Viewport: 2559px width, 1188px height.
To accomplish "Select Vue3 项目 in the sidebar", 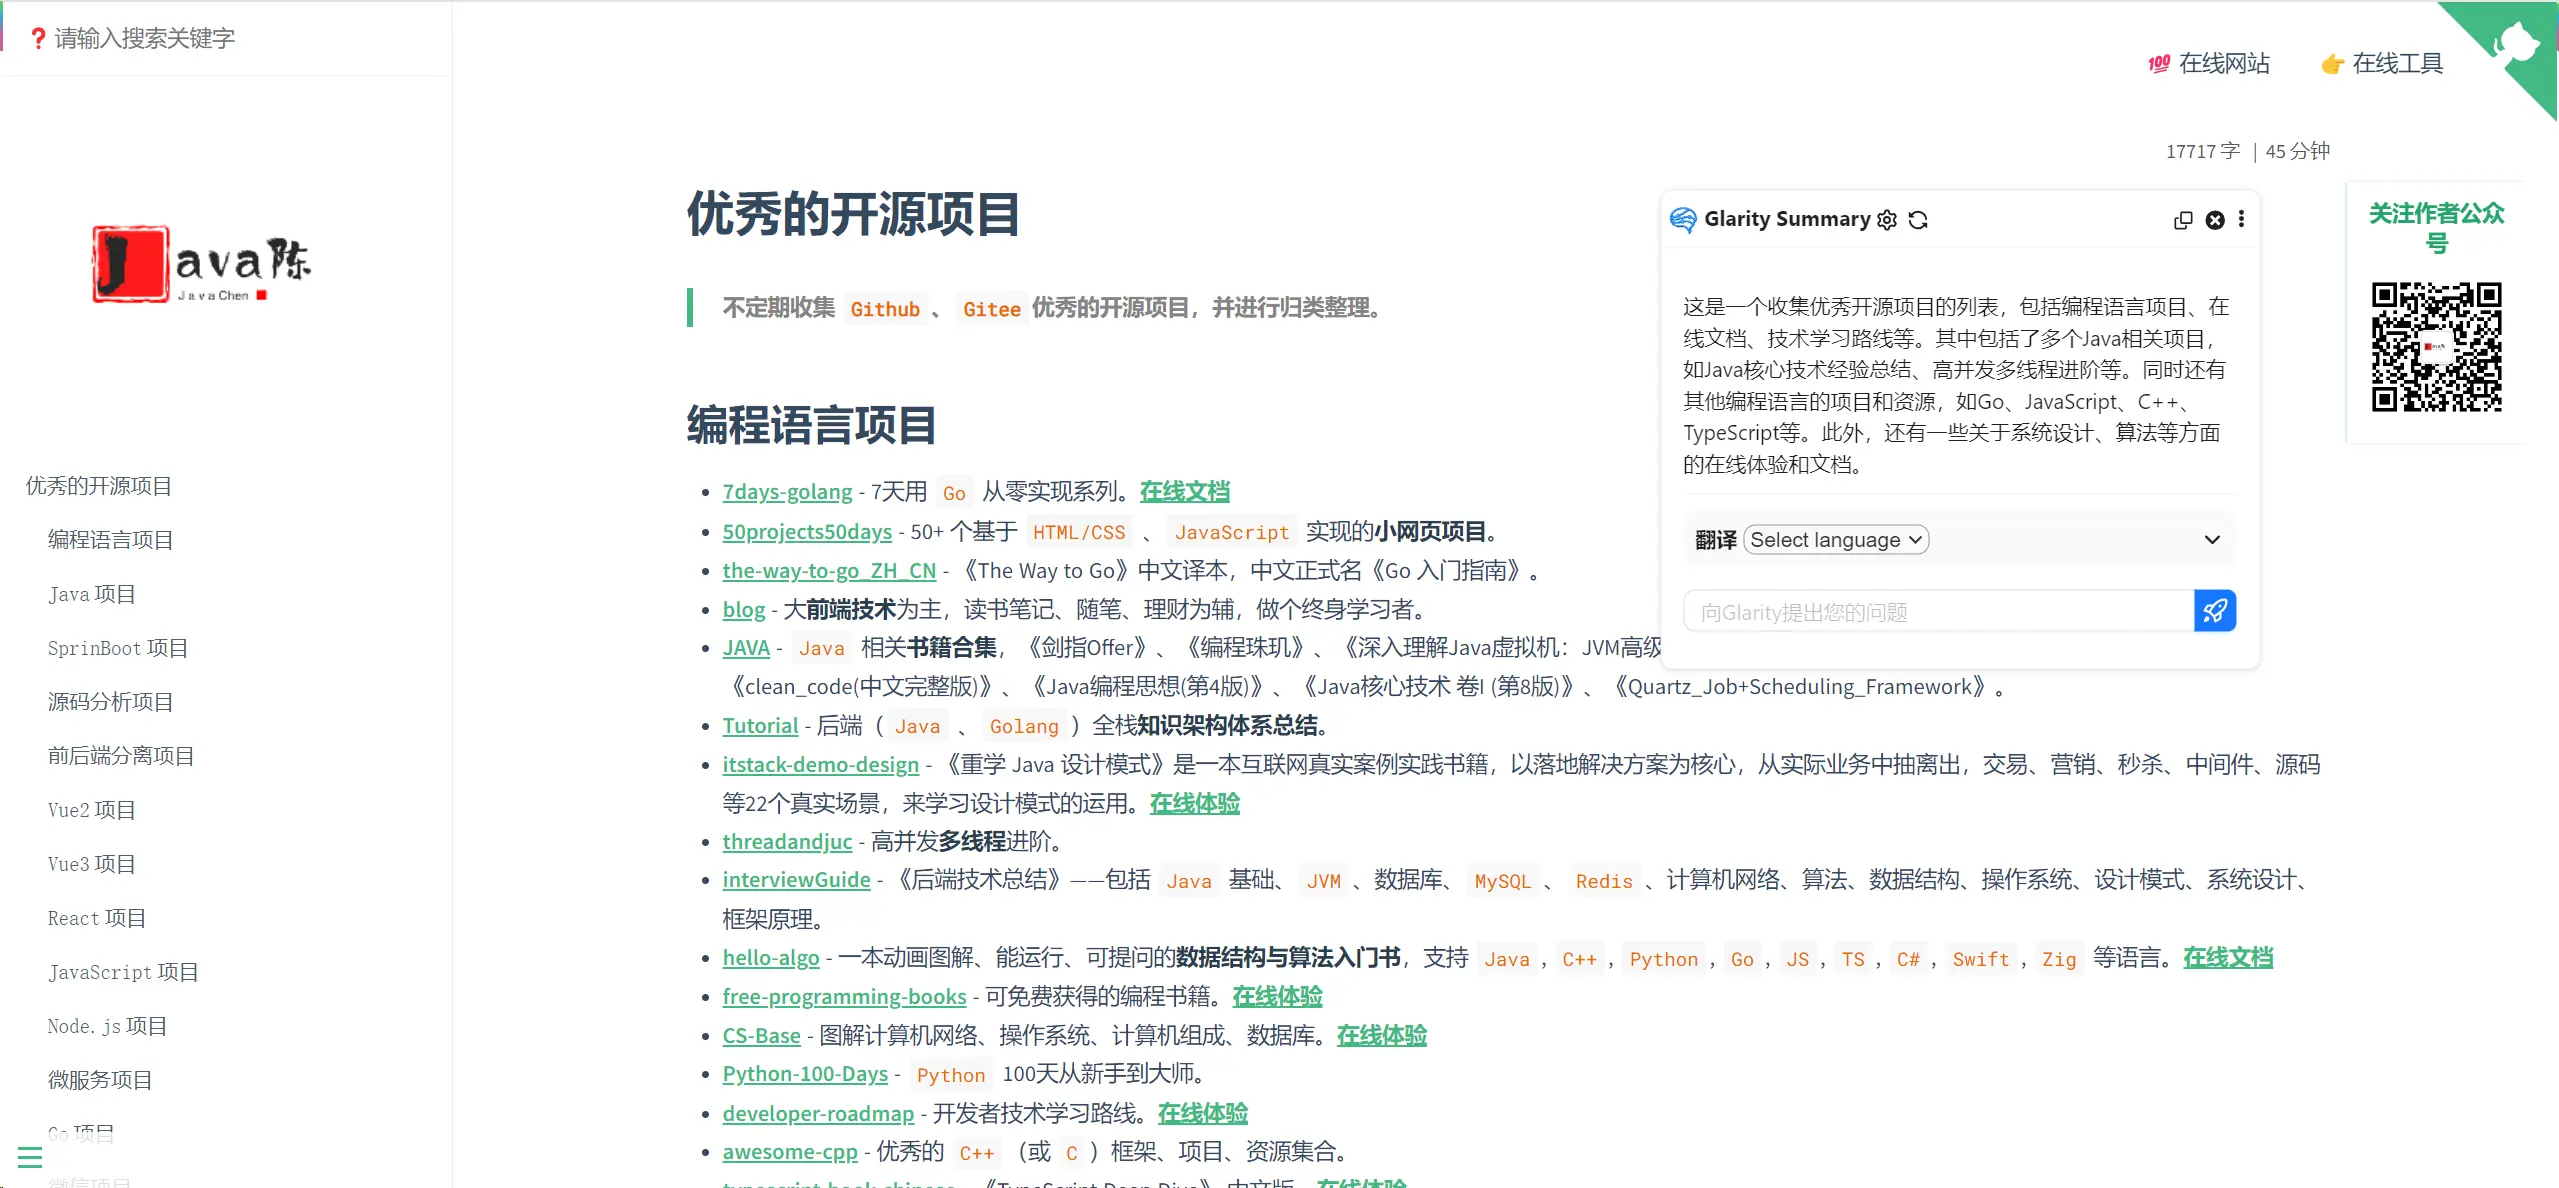I will coord(92,864).
